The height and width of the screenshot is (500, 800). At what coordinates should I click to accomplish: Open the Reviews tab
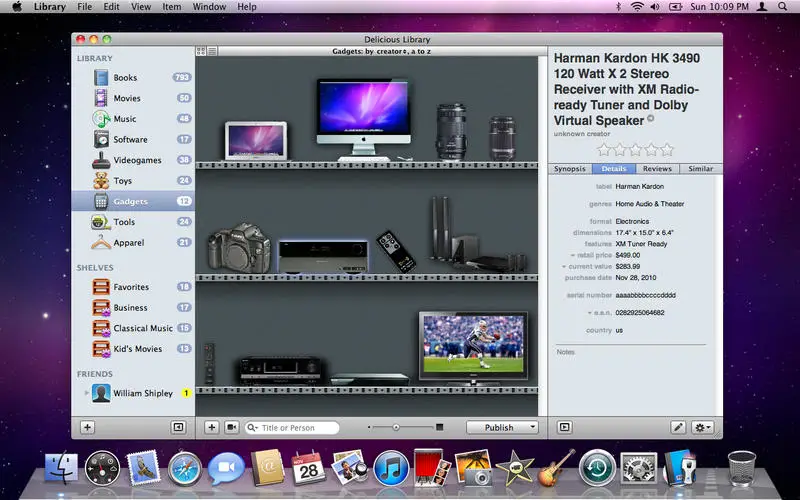coord(657,169)
